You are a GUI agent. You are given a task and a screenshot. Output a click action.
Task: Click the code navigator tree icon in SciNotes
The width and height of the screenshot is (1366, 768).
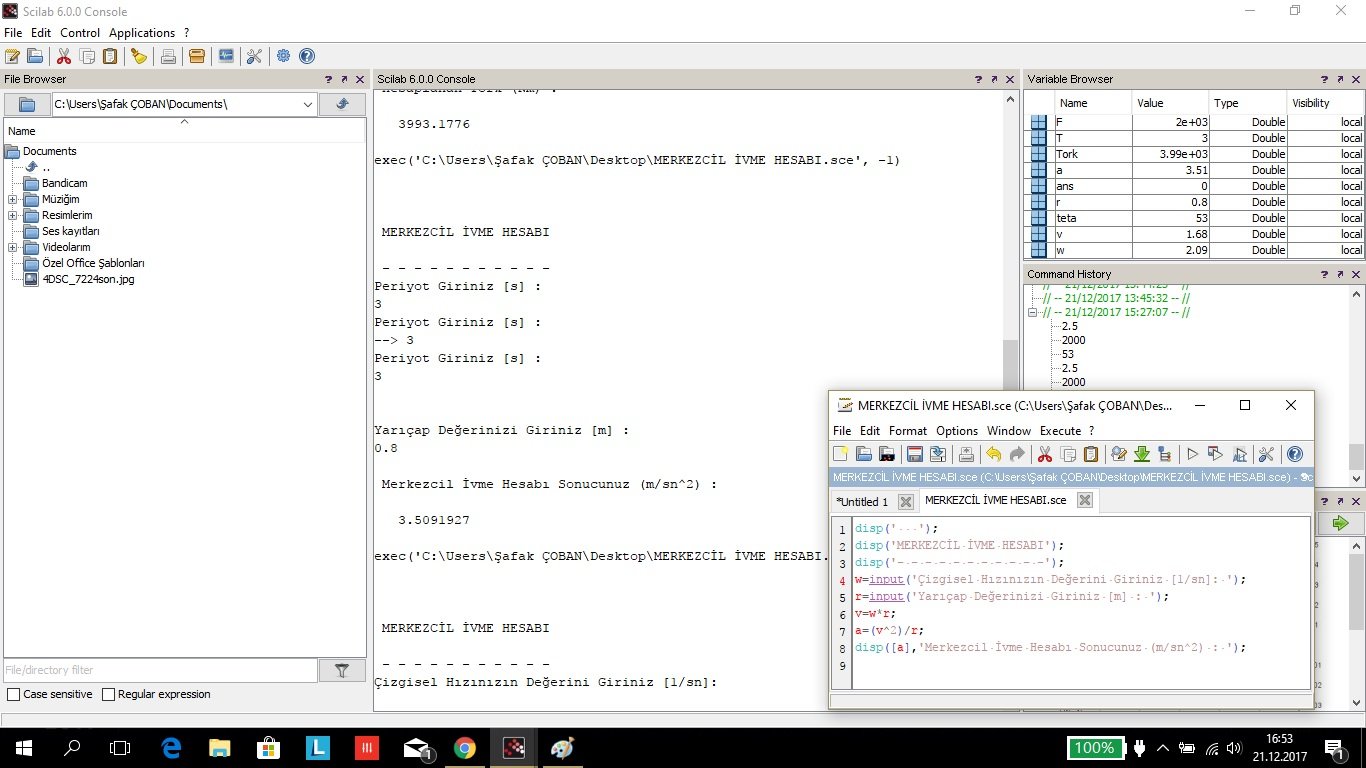pos(1164,454)
